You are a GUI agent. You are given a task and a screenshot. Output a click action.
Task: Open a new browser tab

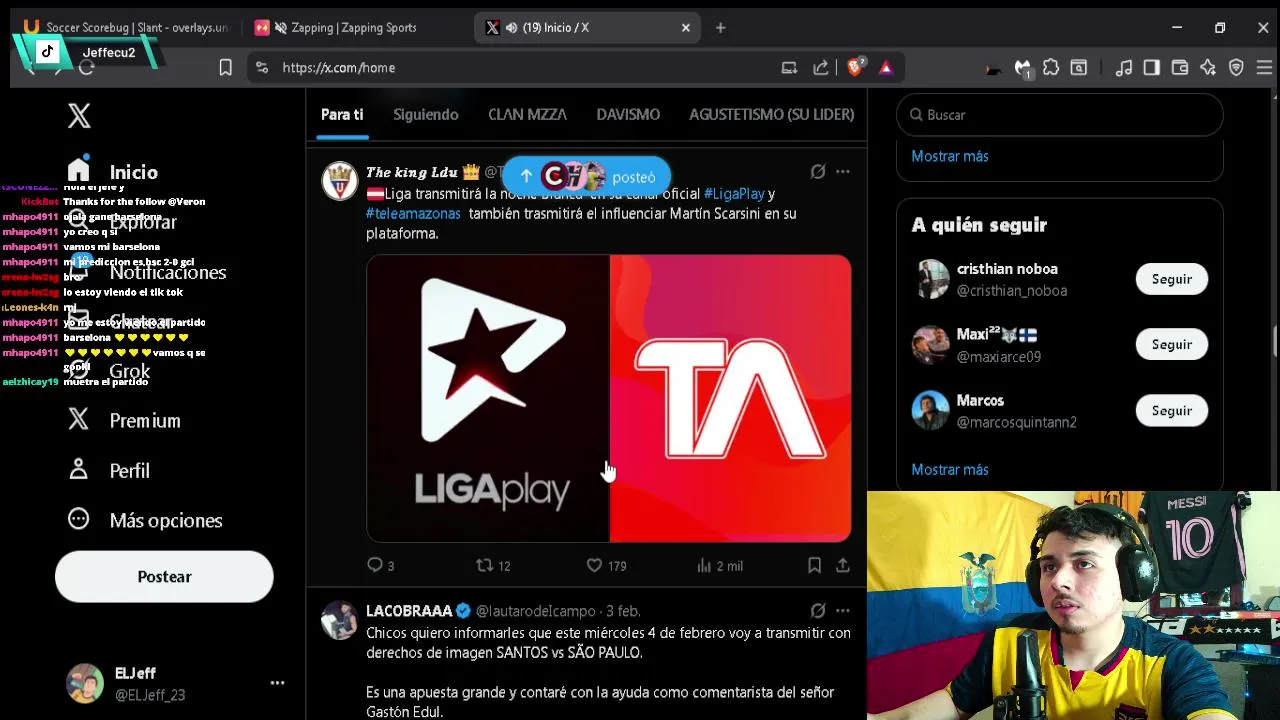coord(720,28)
